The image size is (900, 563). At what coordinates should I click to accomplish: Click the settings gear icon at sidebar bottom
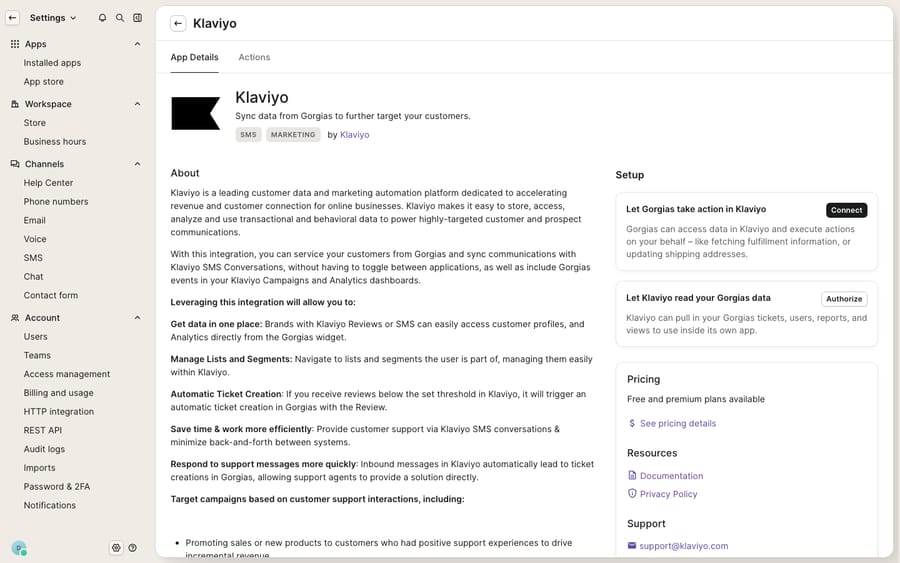[x=117, y=548]
